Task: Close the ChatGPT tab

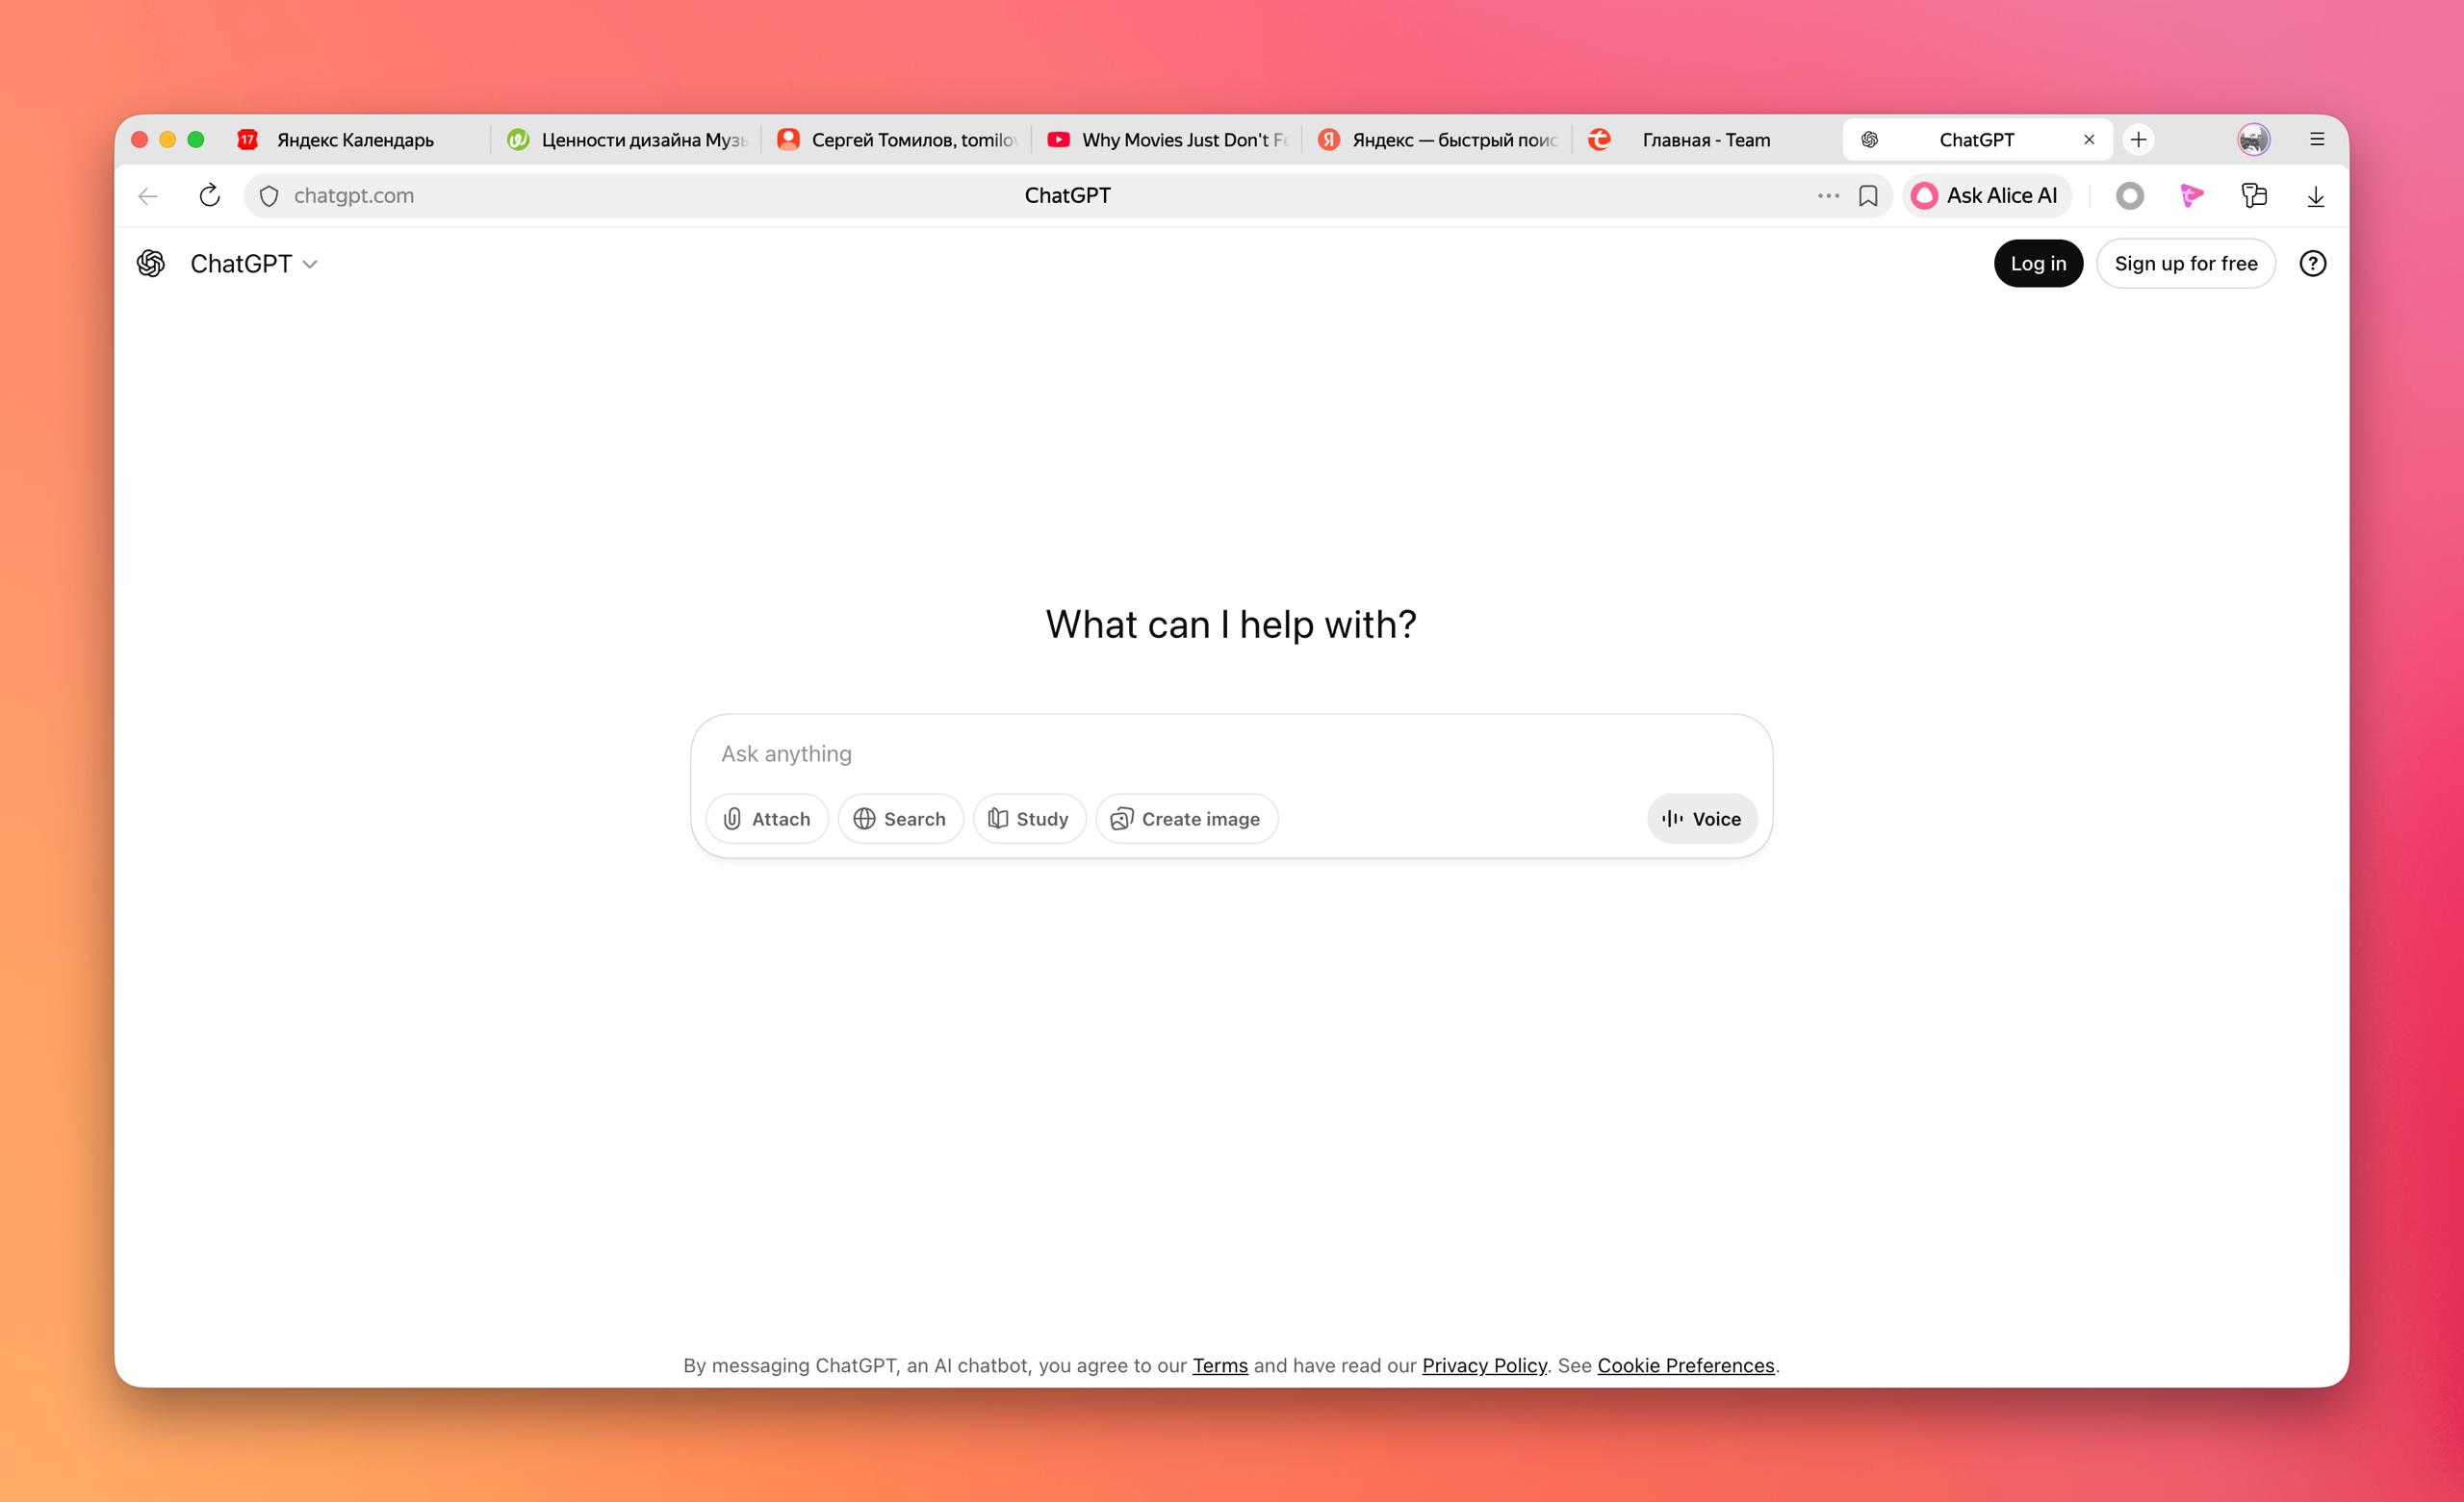Action: (2089, 140)
